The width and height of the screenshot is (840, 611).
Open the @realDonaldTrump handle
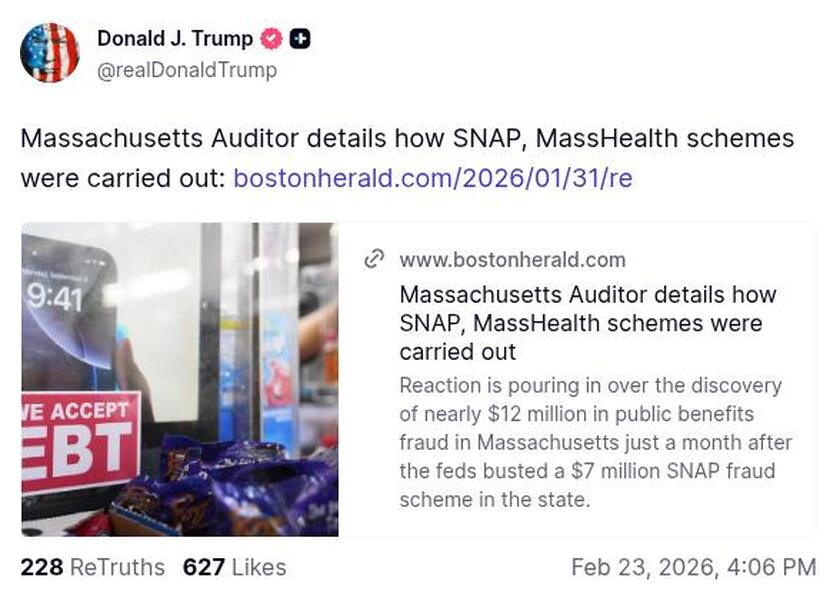[x=187, y=70]
